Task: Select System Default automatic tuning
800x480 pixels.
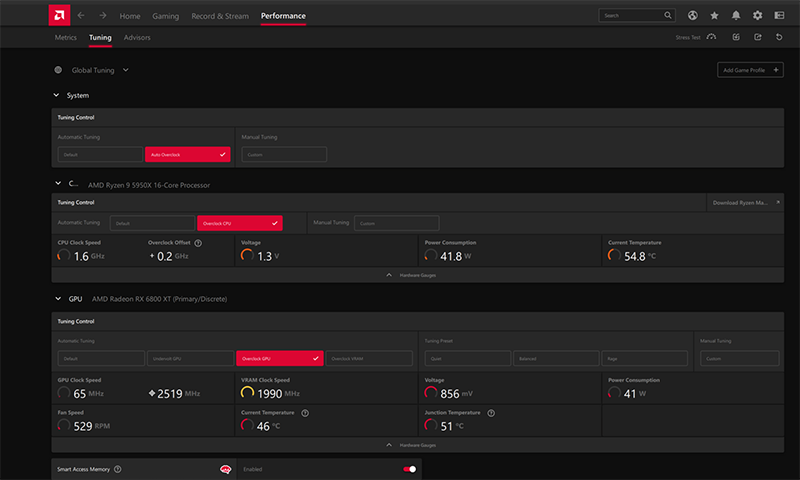Action: pyautogui.click(x=100, y=155)
